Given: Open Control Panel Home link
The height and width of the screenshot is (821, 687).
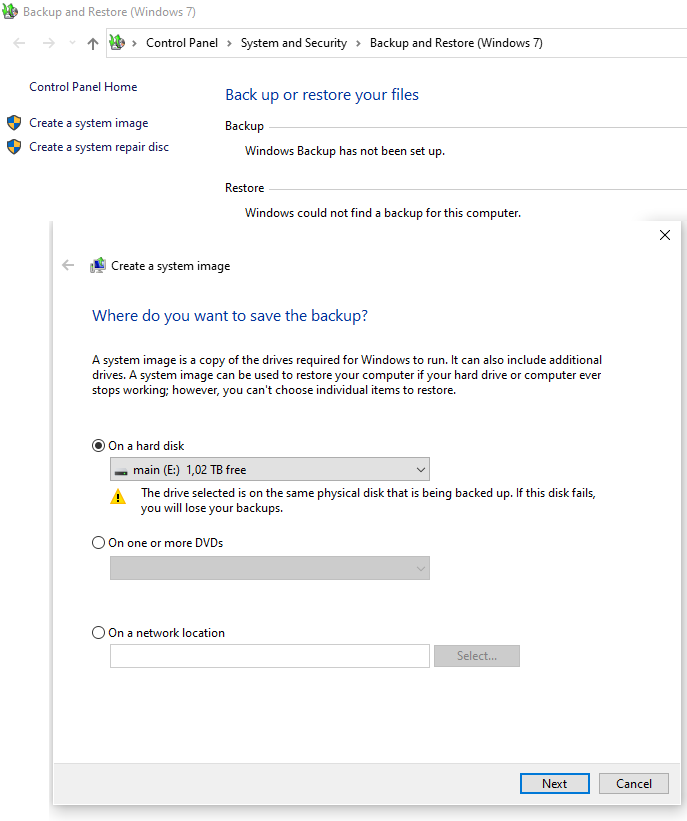Looking at the screenshot, I should pyautogui.click(x=83, y=87).
